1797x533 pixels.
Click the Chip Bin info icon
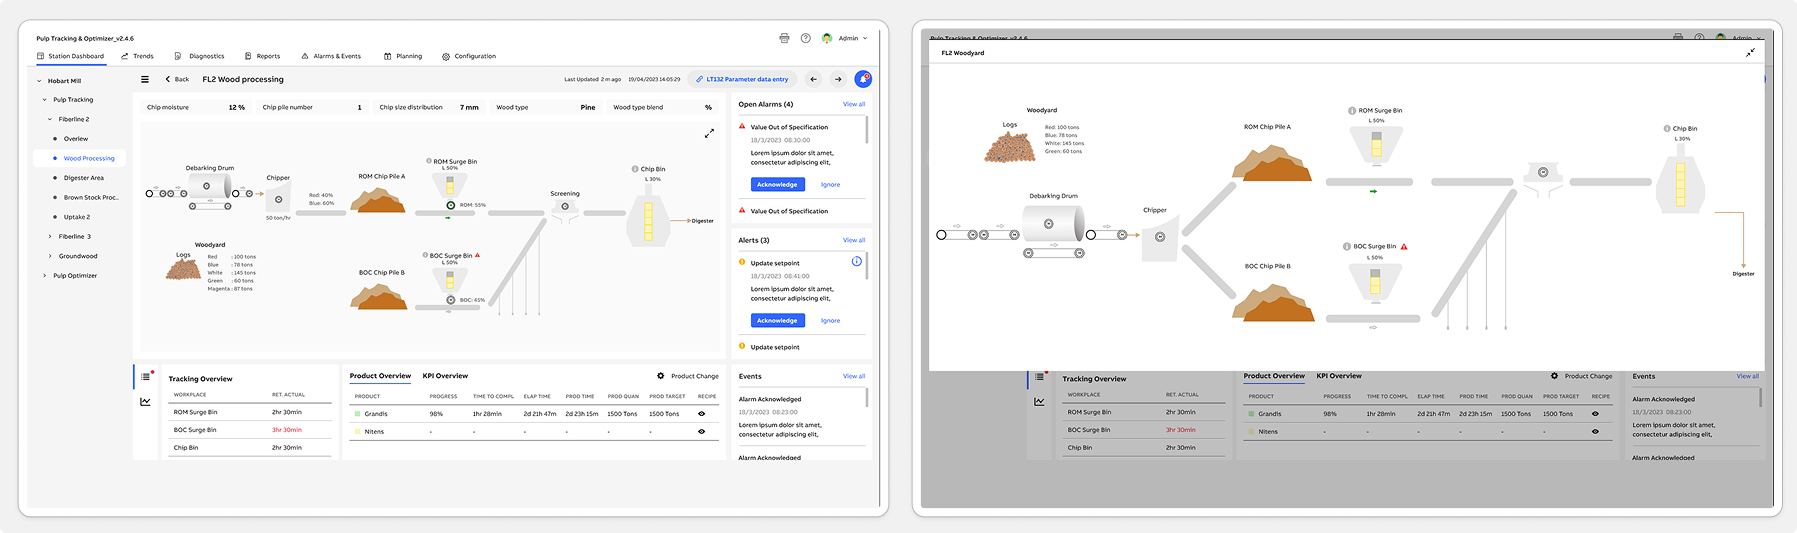coord(635,169)
